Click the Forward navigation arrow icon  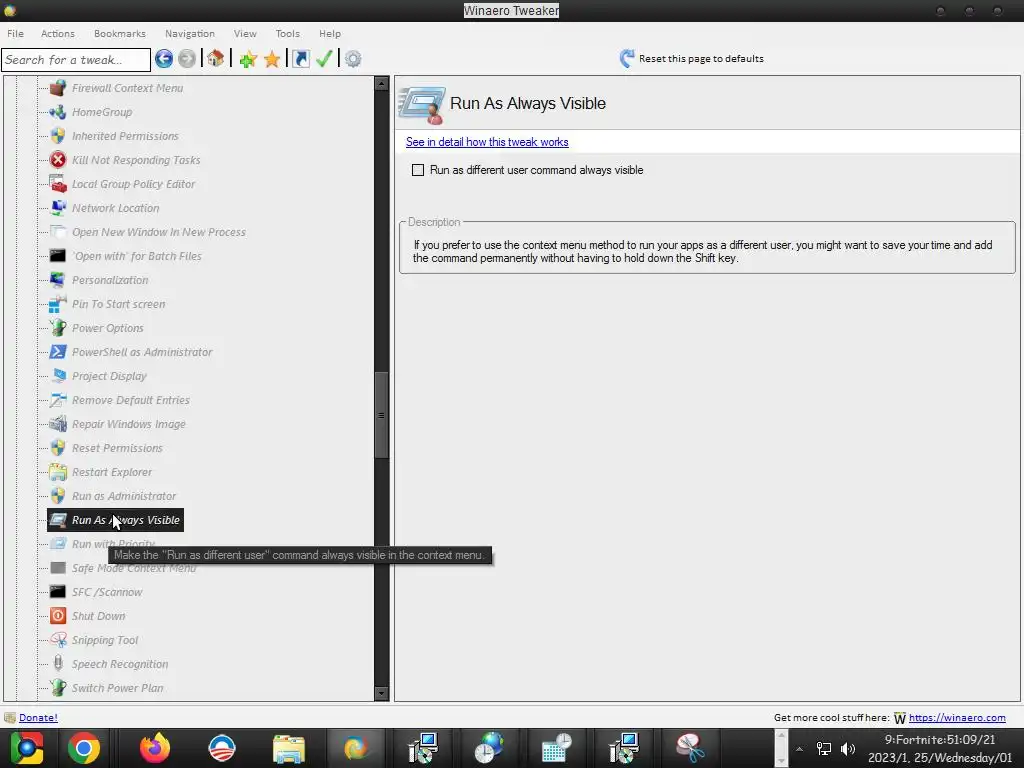point(187,59)
